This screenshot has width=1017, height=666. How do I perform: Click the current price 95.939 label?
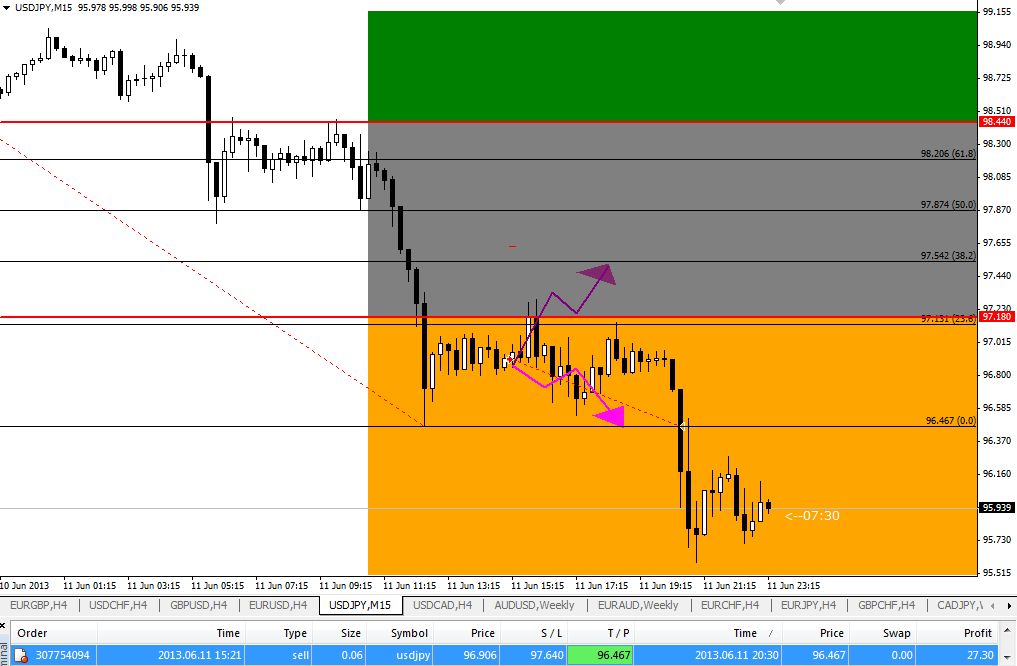pos(996,508)
